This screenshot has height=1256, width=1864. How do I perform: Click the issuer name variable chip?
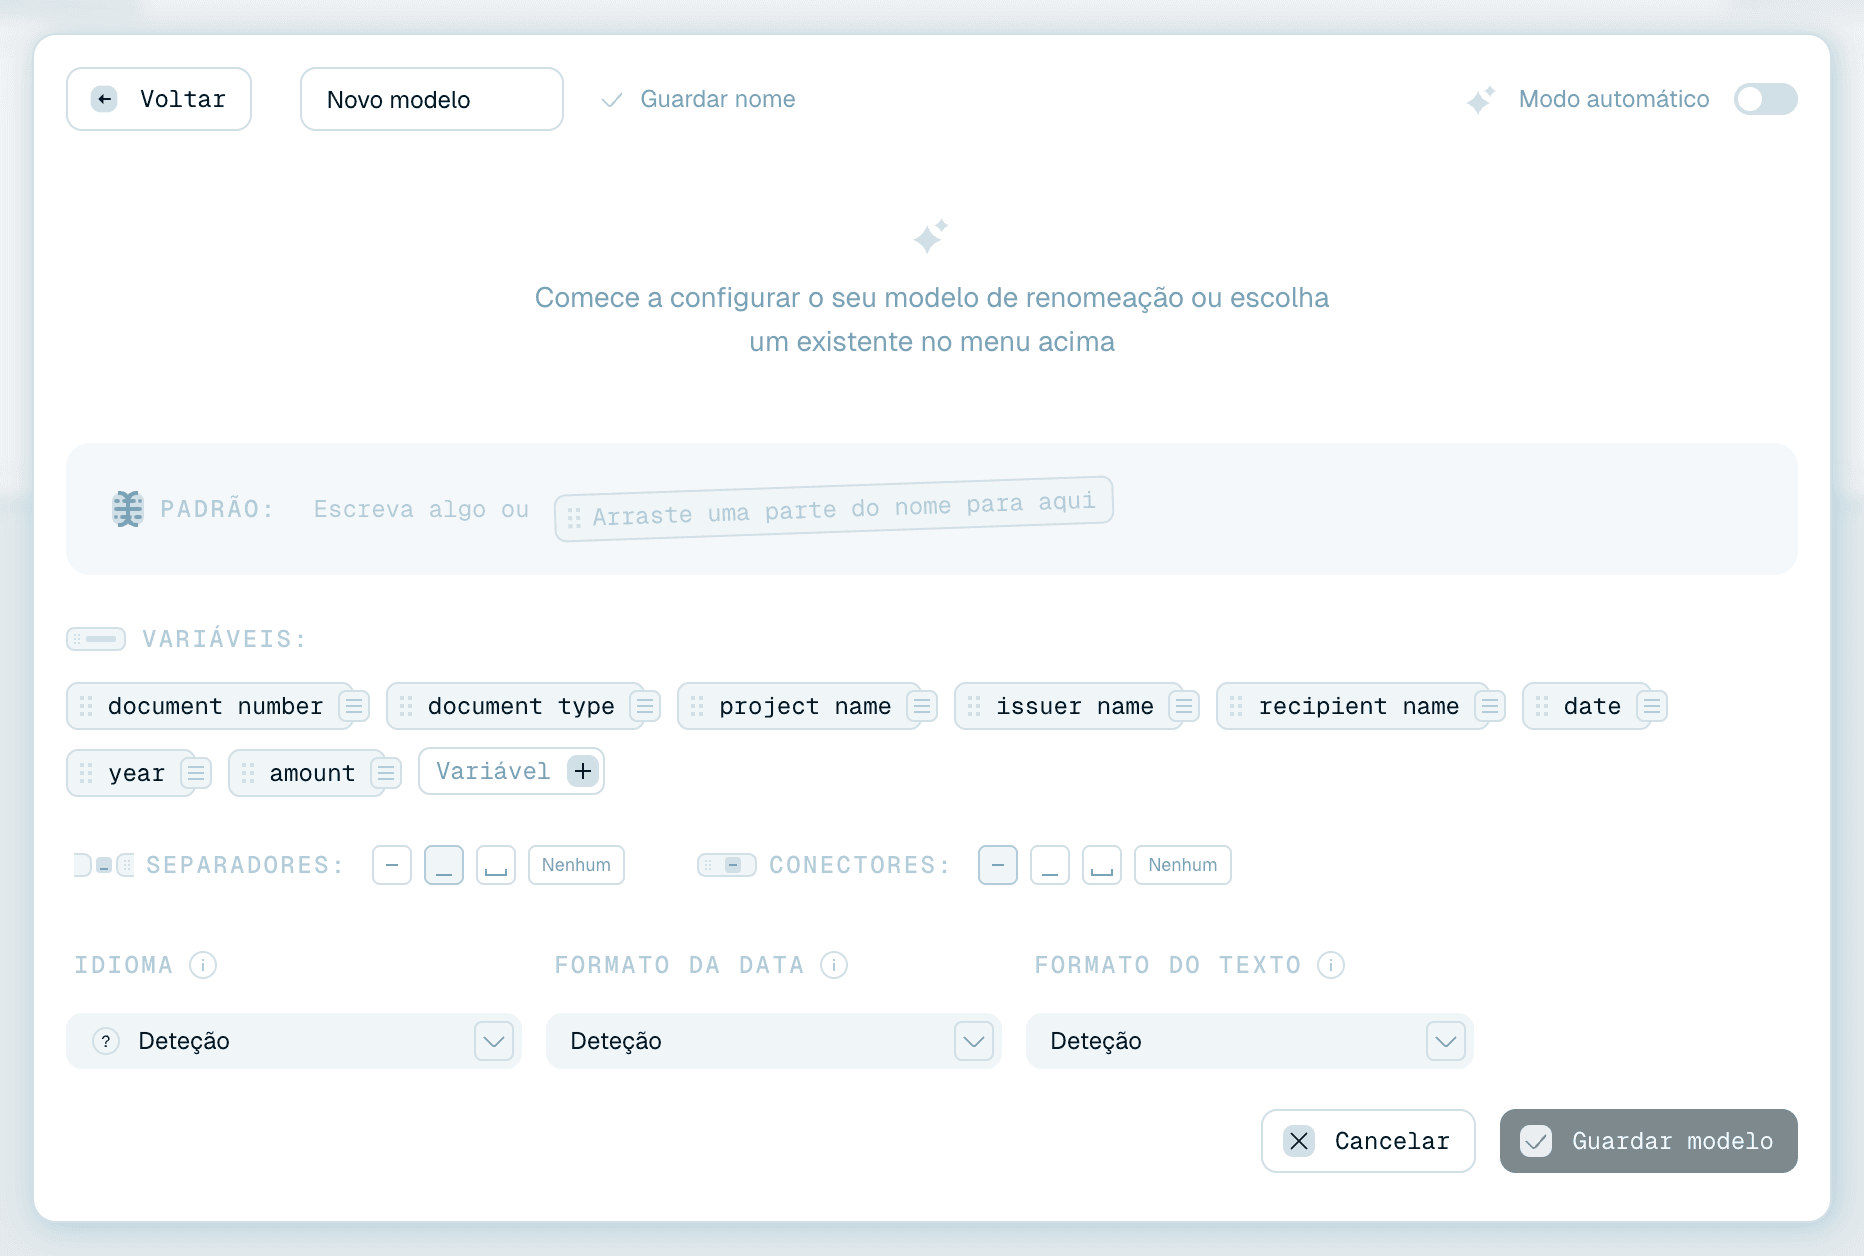(x=1068, y=706)
